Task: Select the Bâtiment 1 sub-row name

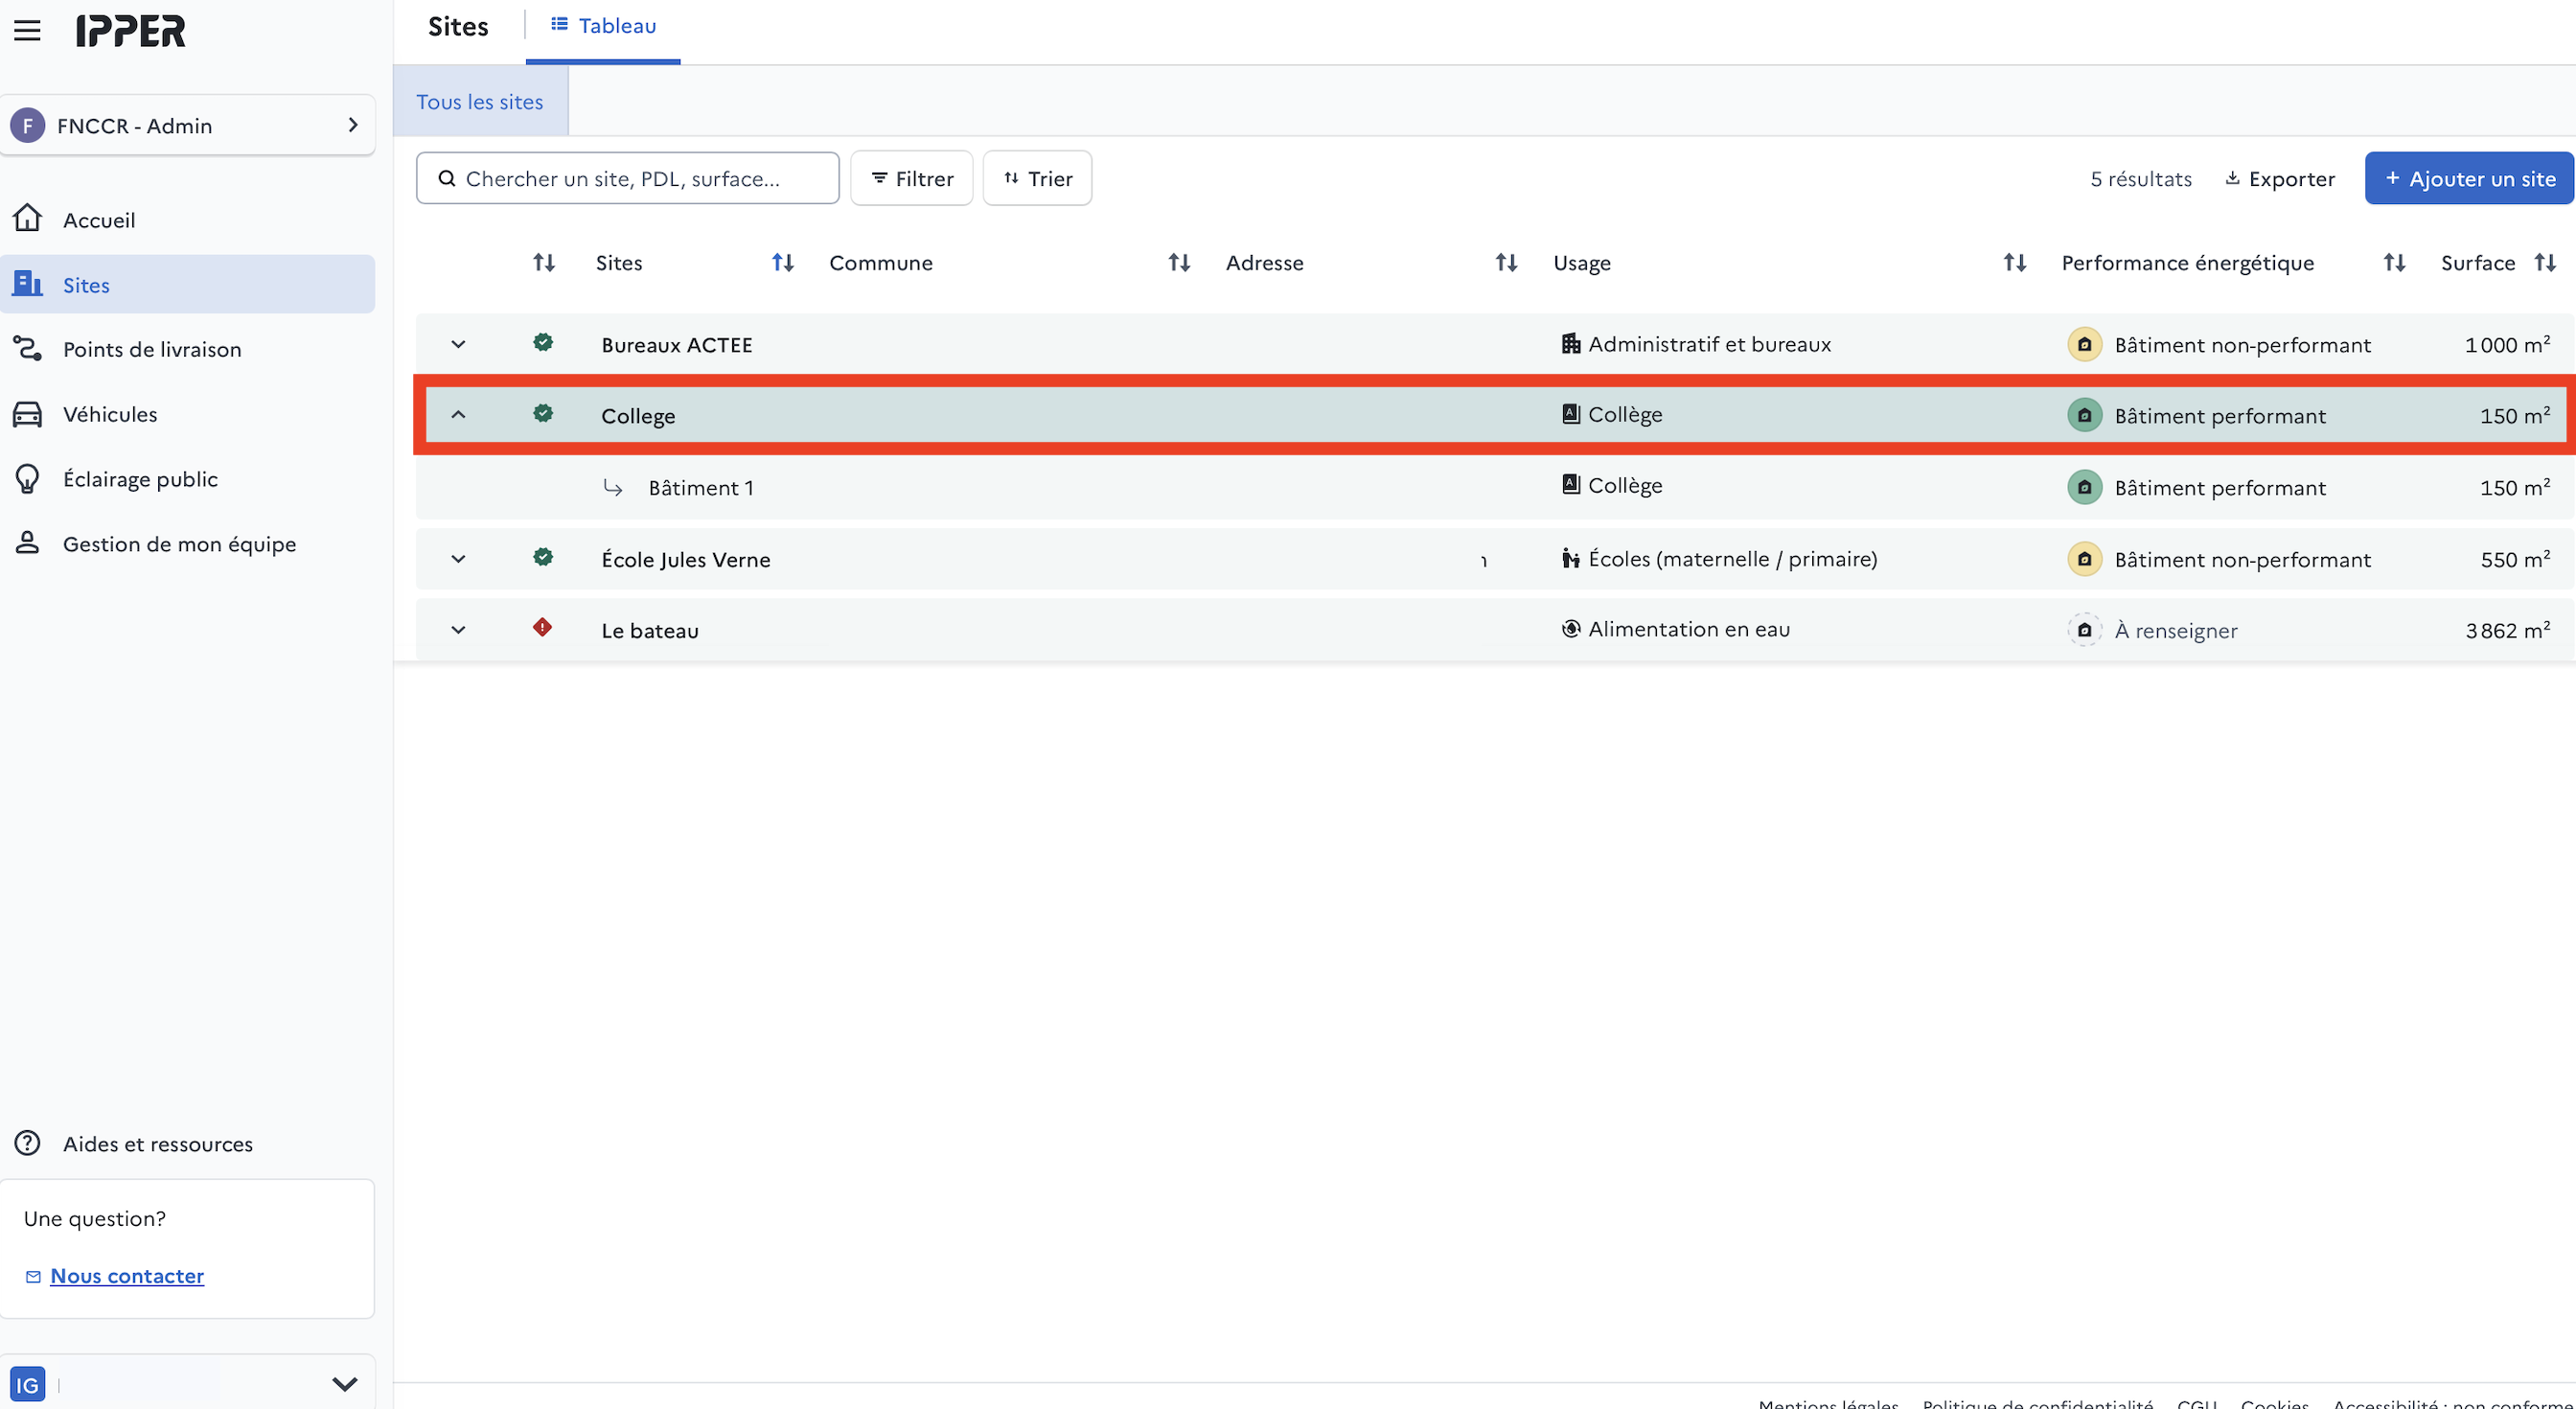Action: pos(701,488)
